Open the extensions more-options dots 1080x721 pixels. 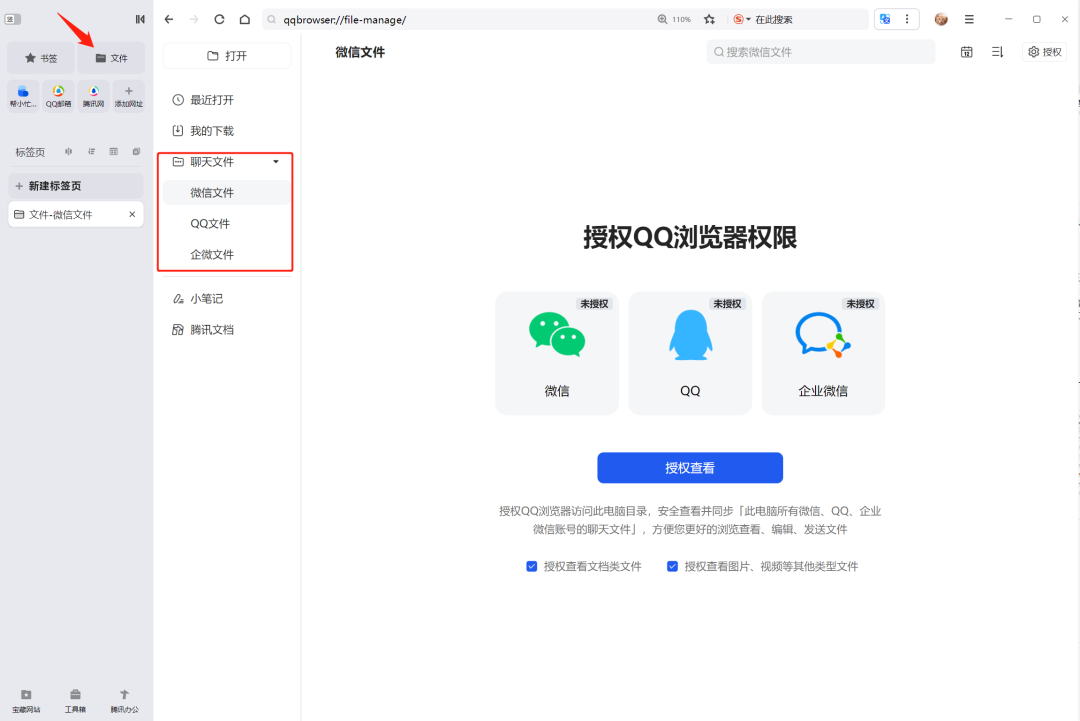[907, 19]
